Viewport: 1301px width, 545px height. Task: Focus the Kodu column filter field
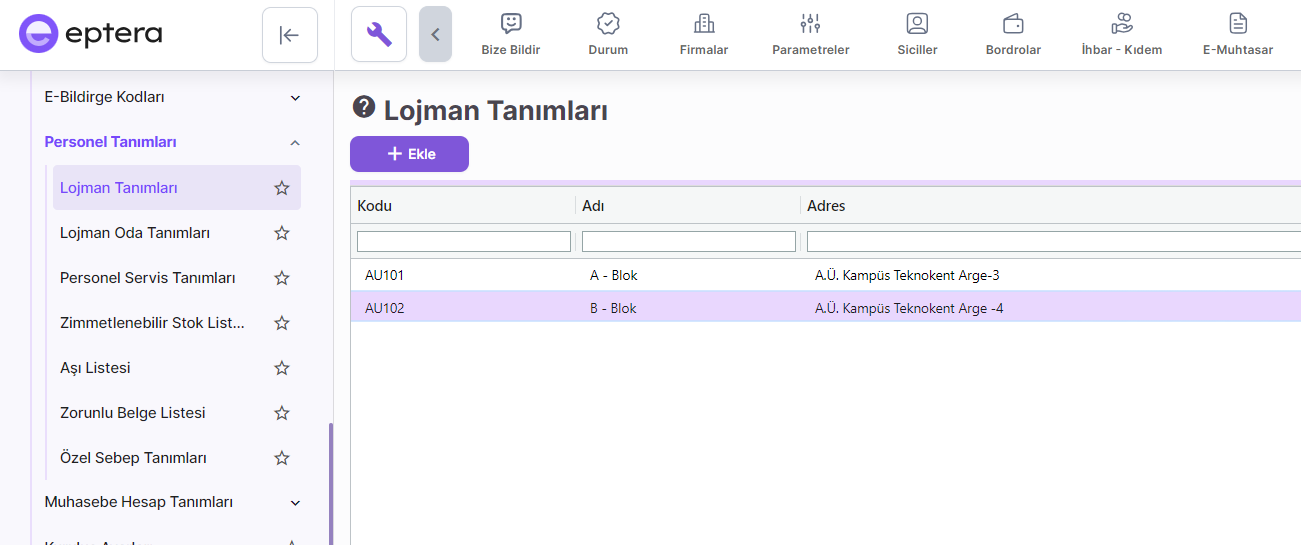[x=464, y=242]
